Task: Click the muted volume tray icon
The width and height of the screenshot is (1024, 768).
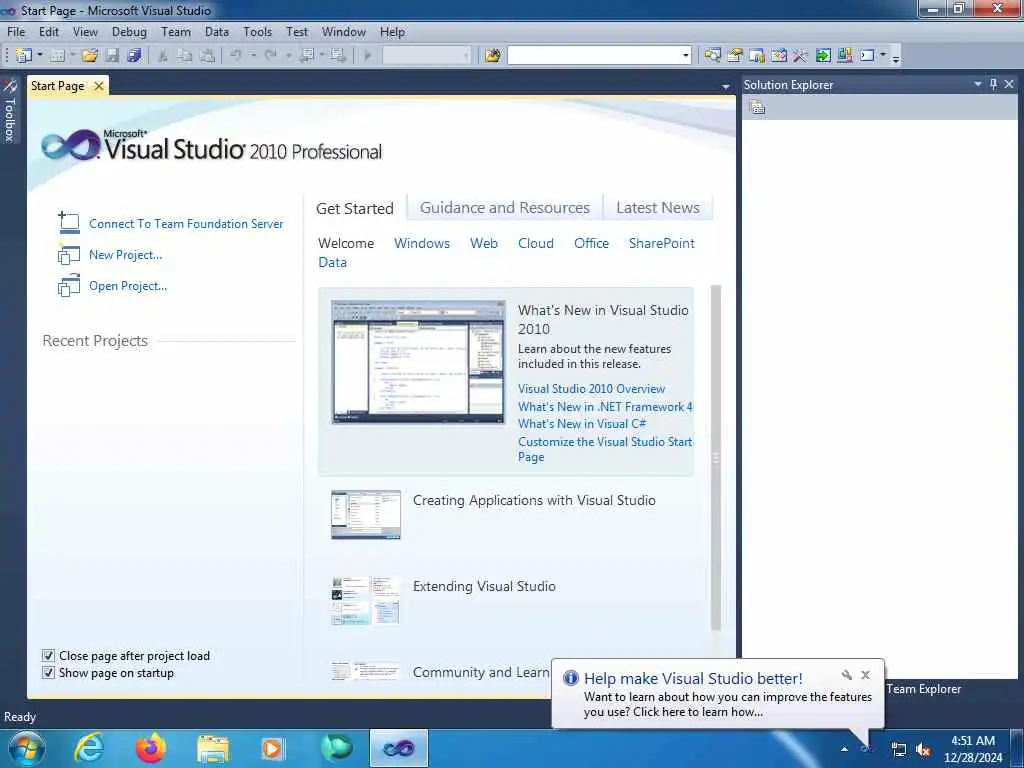Action: tap(923, 750)
